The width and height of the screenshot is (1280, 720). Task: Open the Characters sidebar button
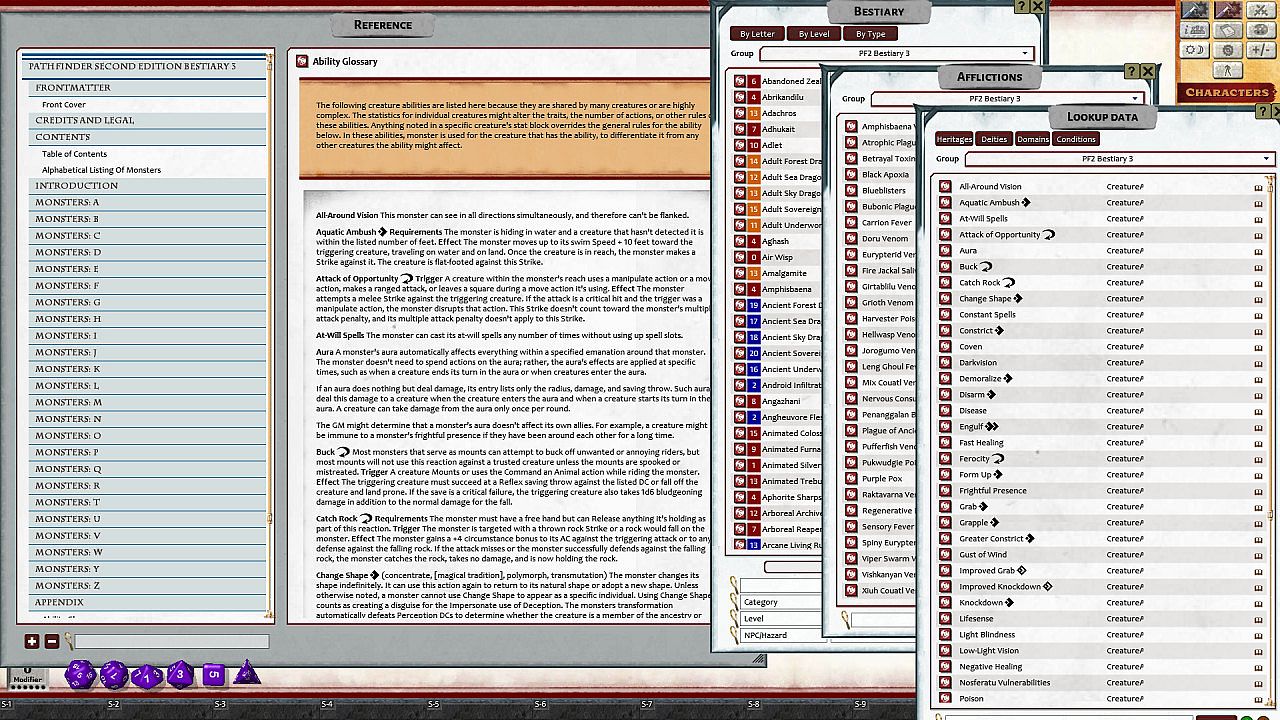click(x=1227, y=92)
